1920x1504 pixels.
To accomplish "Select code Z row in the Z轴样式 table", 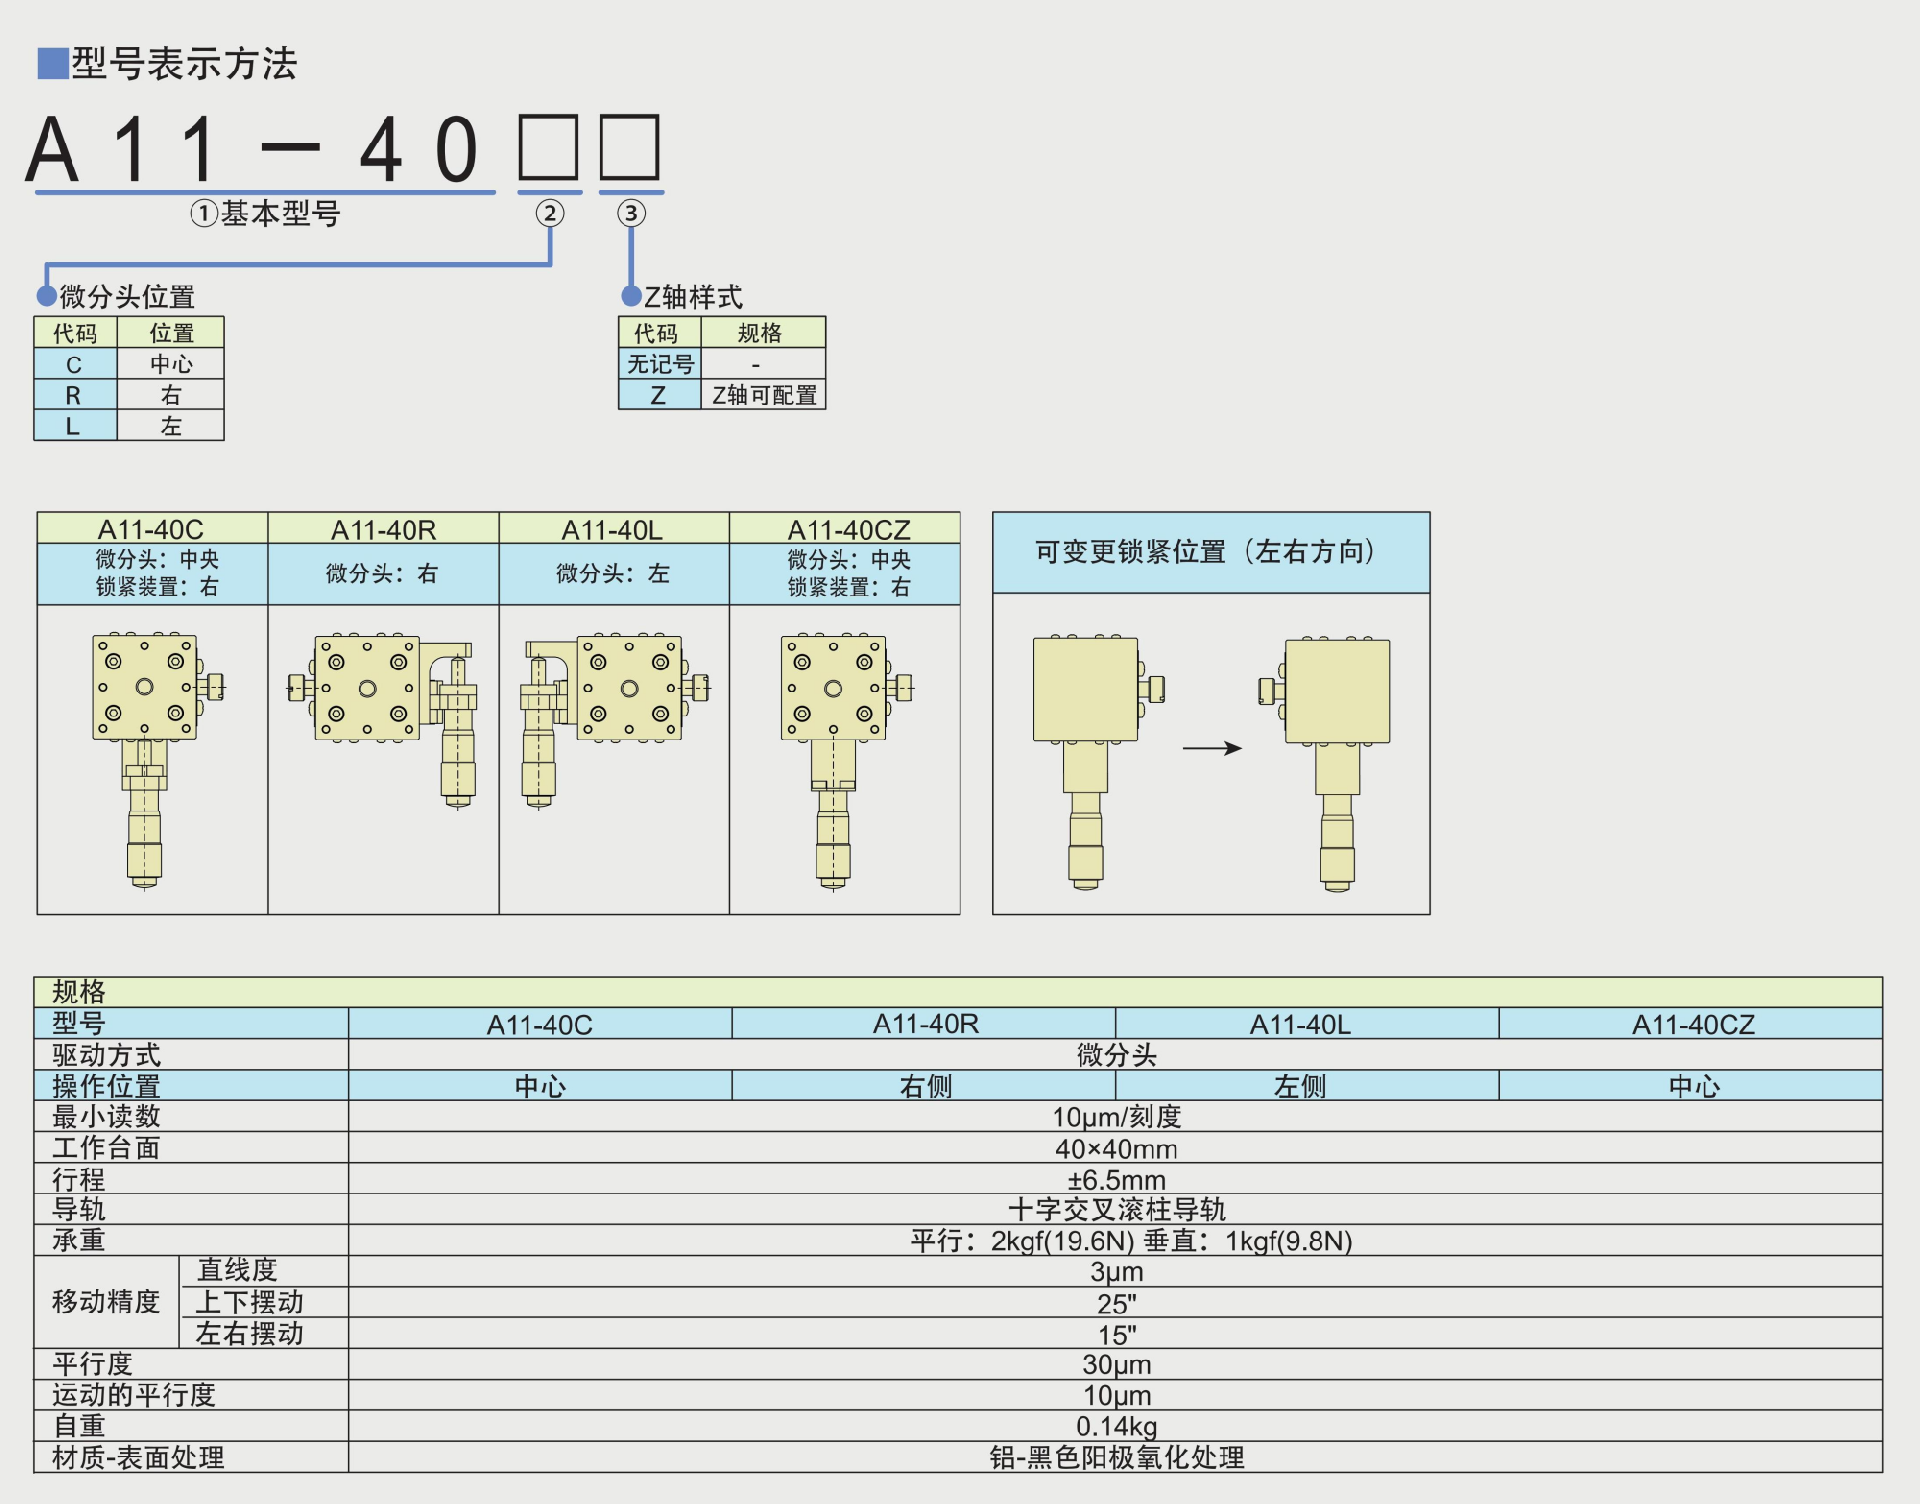I will coord(658,395).
